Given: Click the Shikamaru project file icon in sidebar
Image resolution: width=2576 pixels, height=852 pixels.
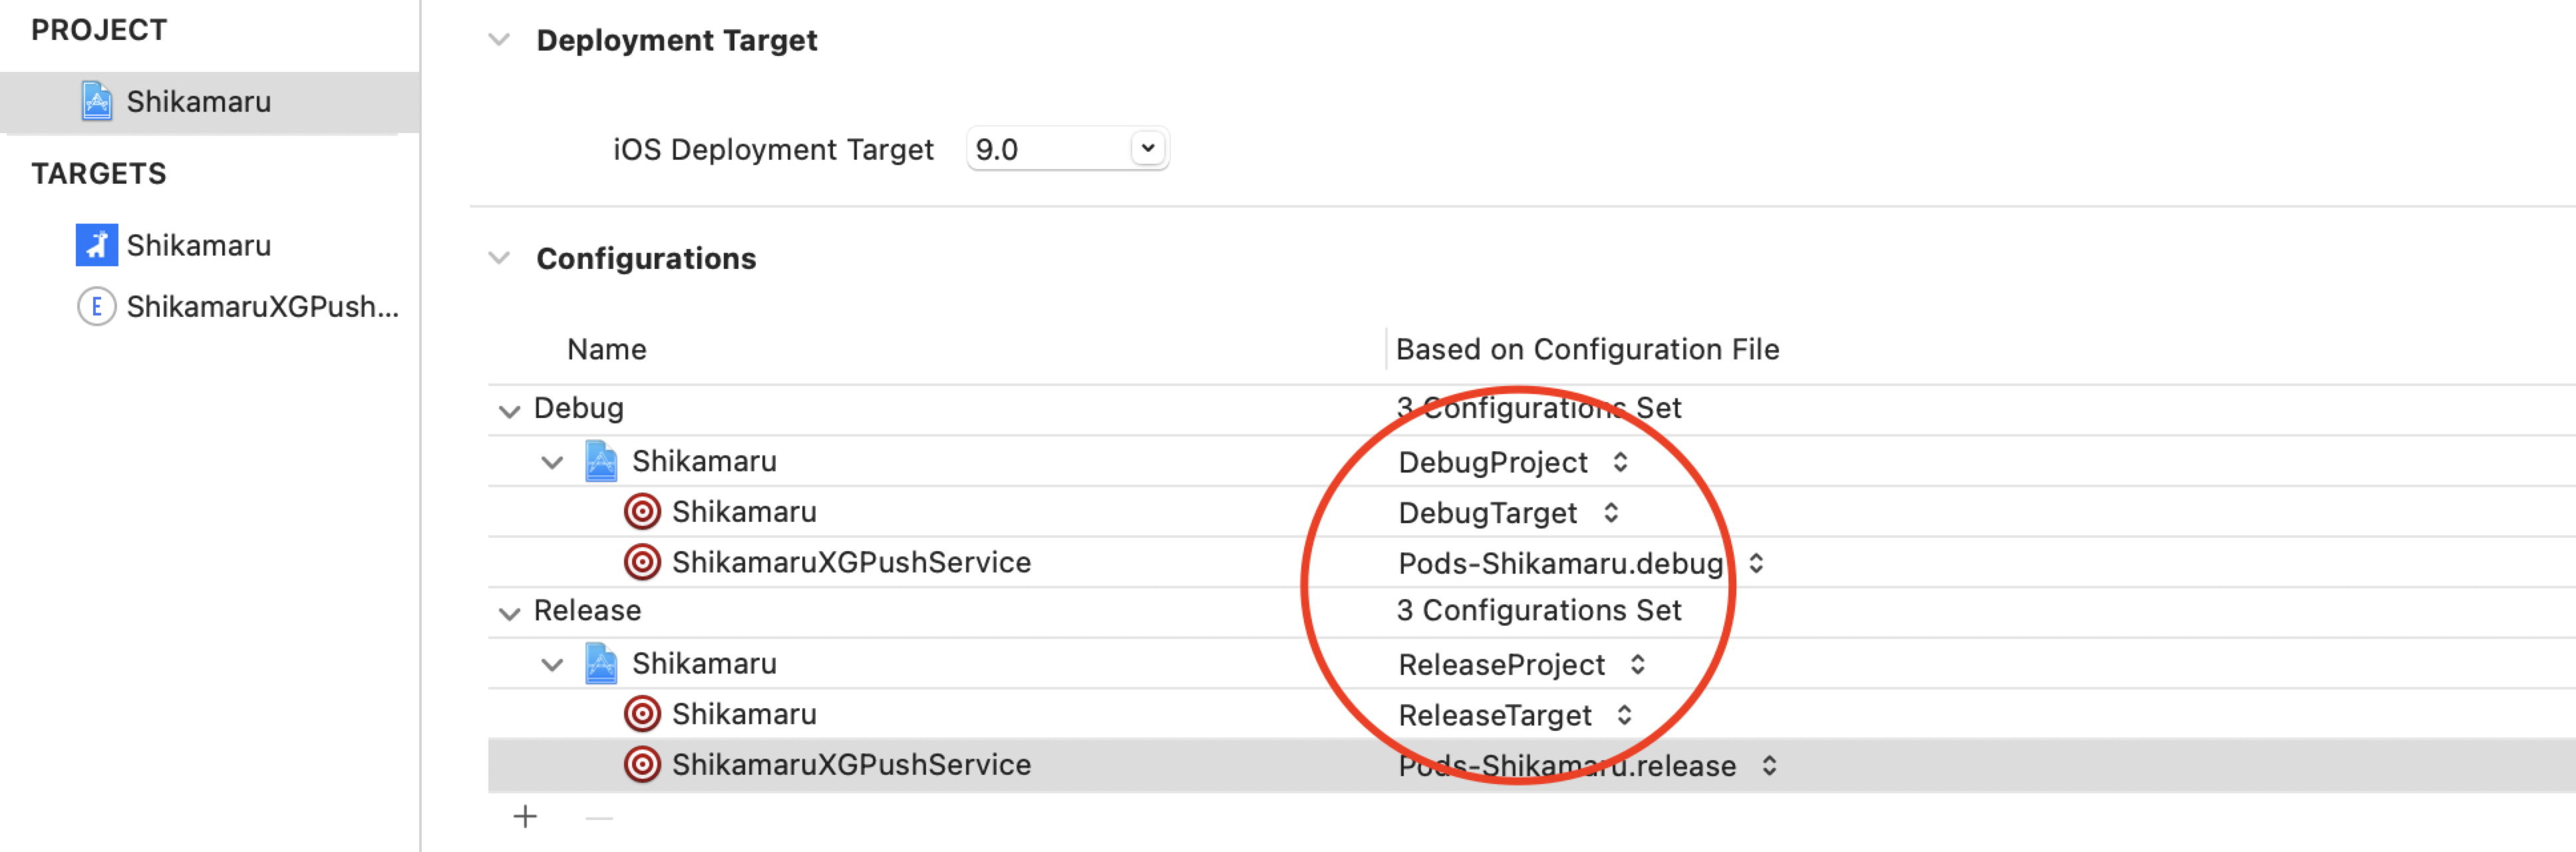Looking at the screenshot, I should (96, 102).
